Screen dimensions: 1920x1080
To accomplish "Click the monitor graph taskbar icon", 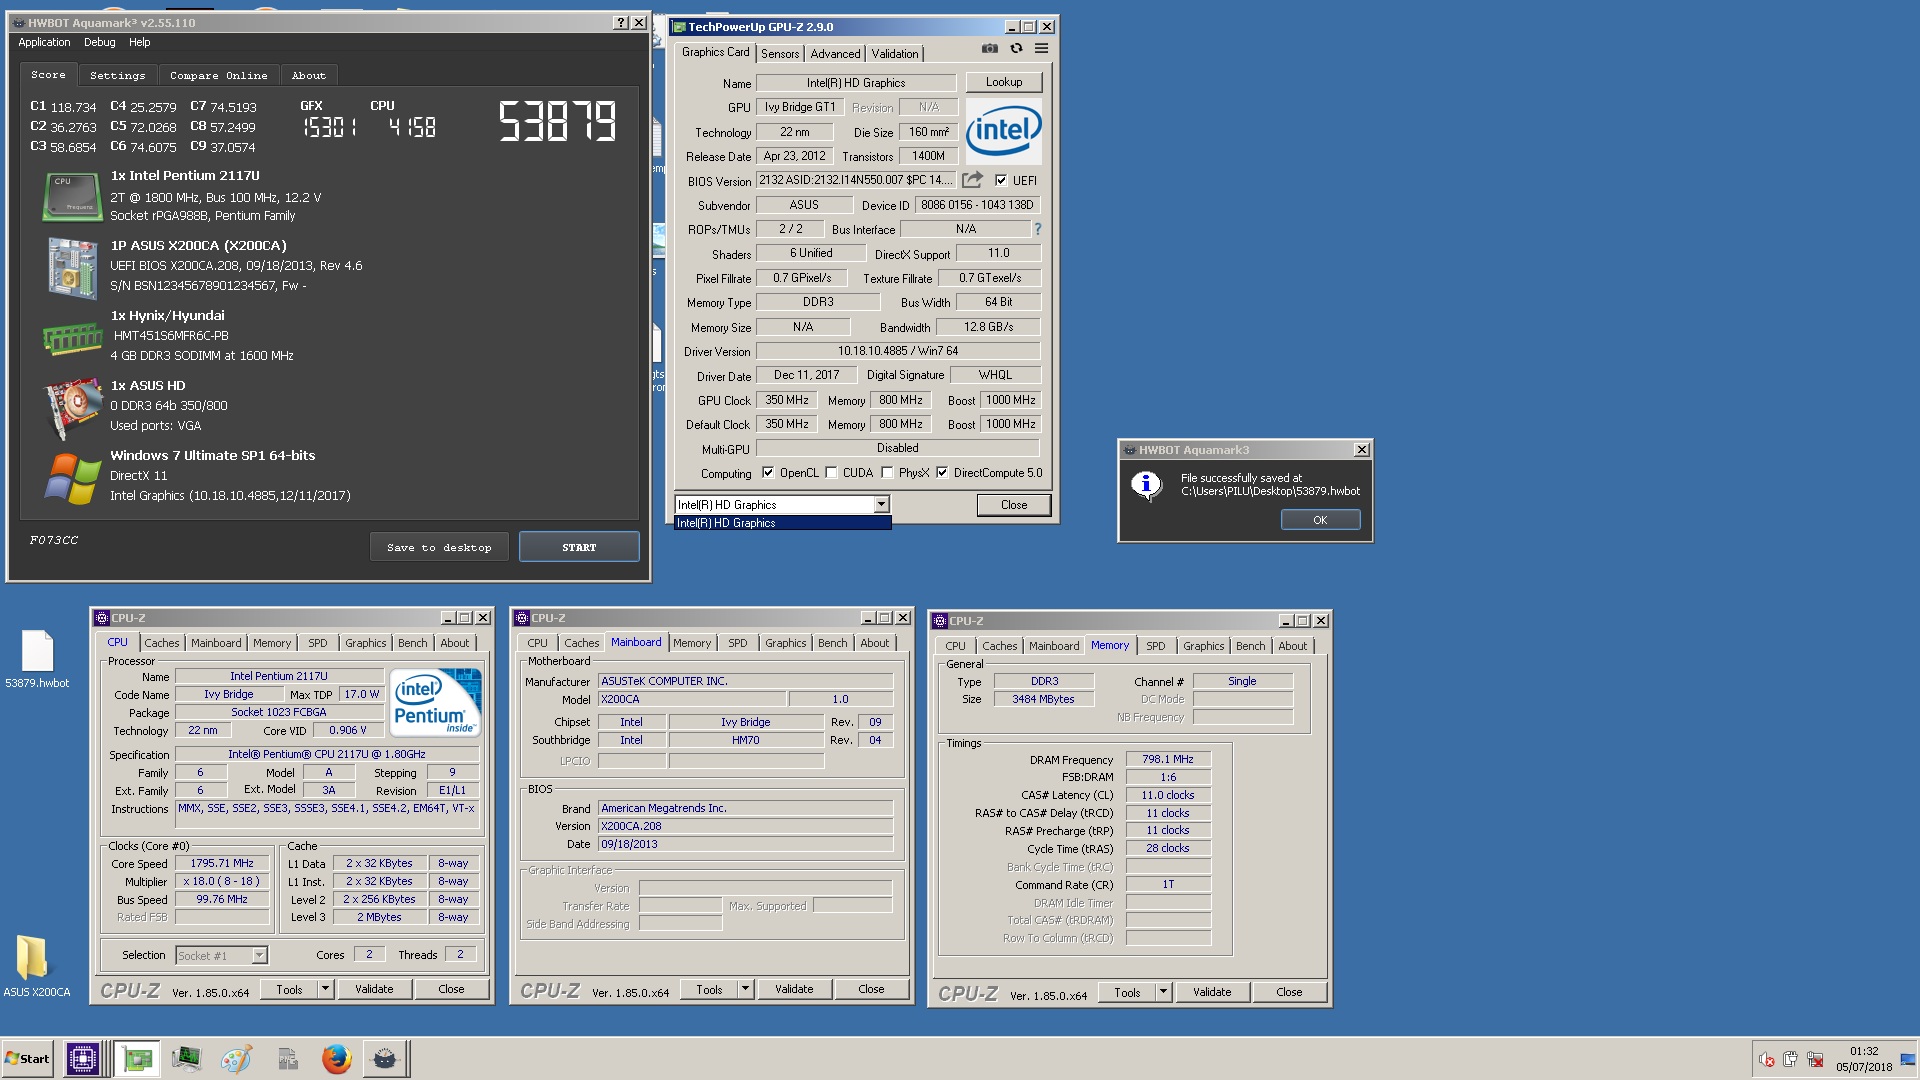I will click(x=186, y=1059).
